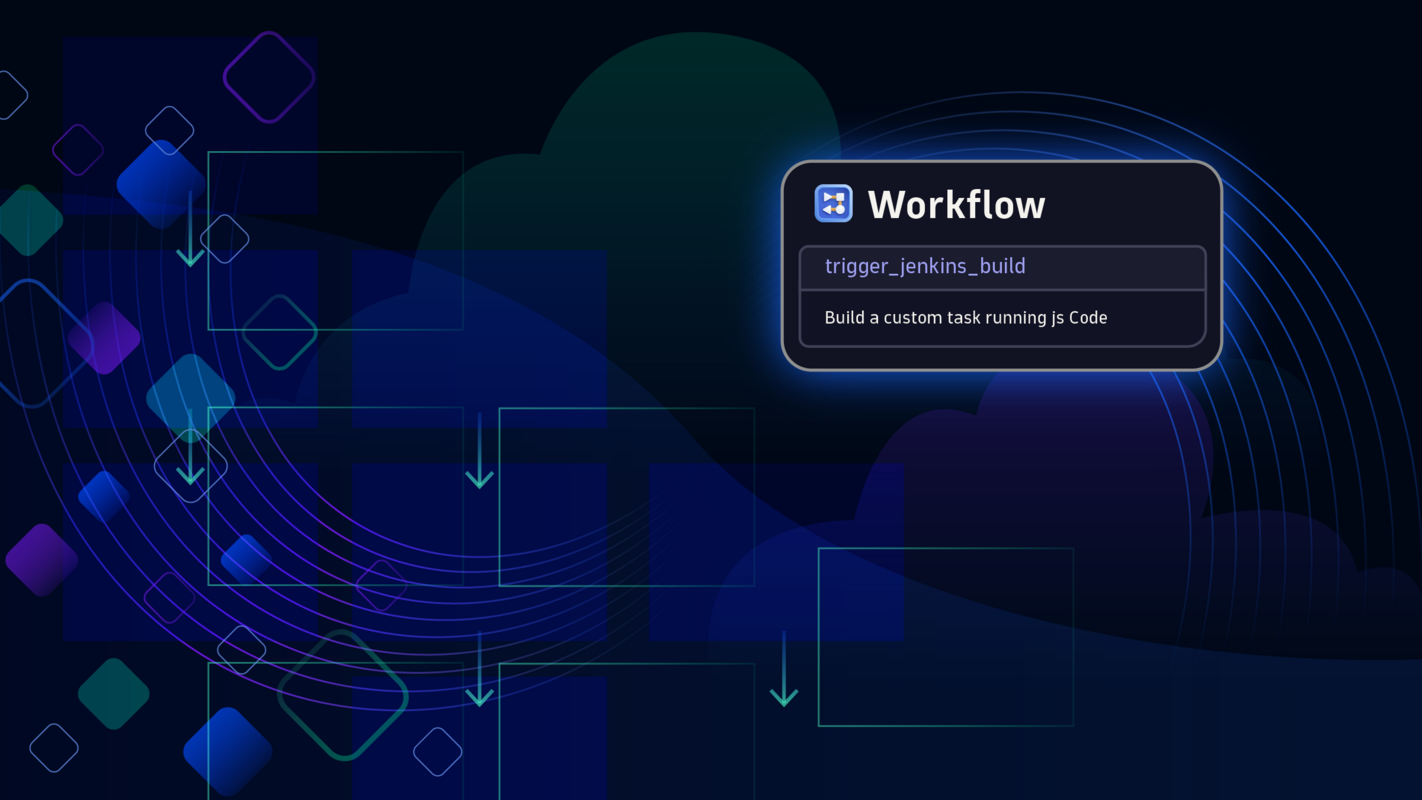Expand the center flowchart rectangle outline
This screenshot has height=800, width=1422.
(x=626, y=497)
